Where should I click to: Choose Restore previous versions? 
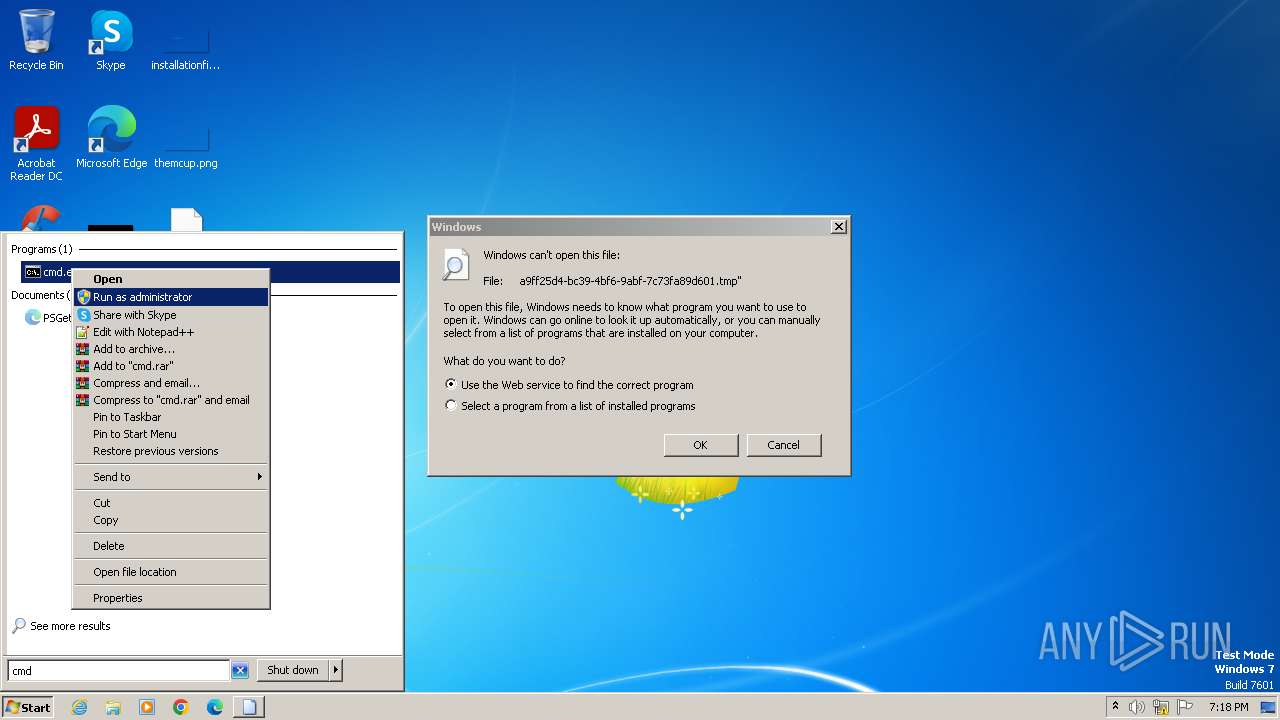[x=171, y=451]
